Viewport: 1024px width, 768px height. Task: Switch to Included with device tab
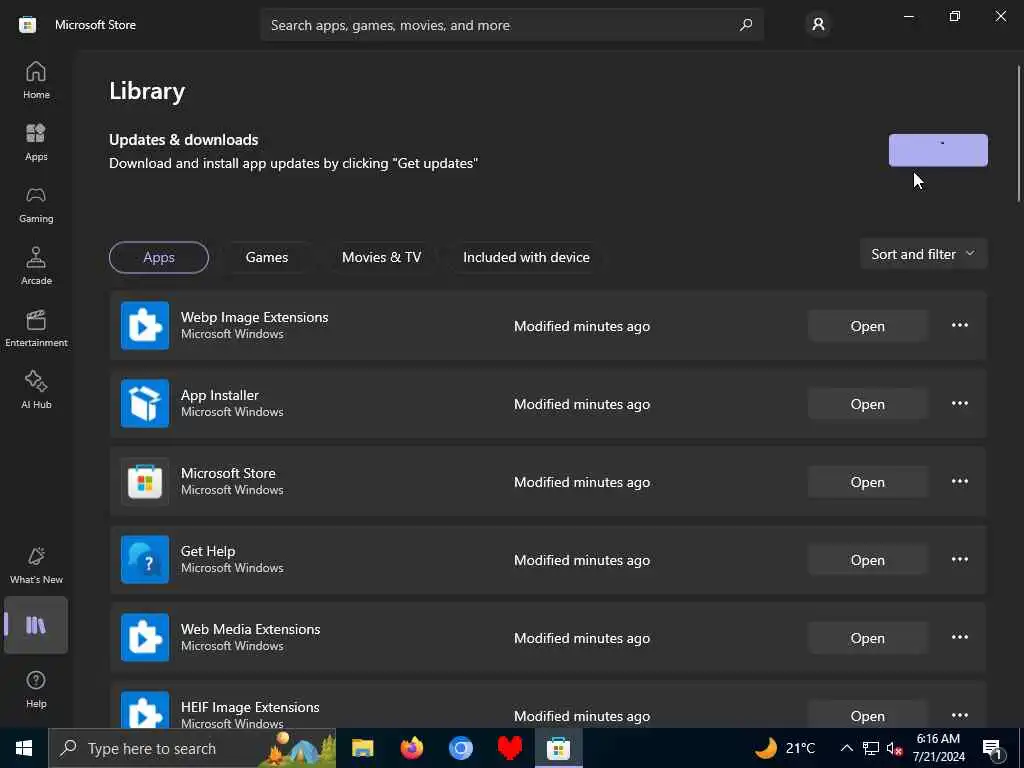click(526, 257)
